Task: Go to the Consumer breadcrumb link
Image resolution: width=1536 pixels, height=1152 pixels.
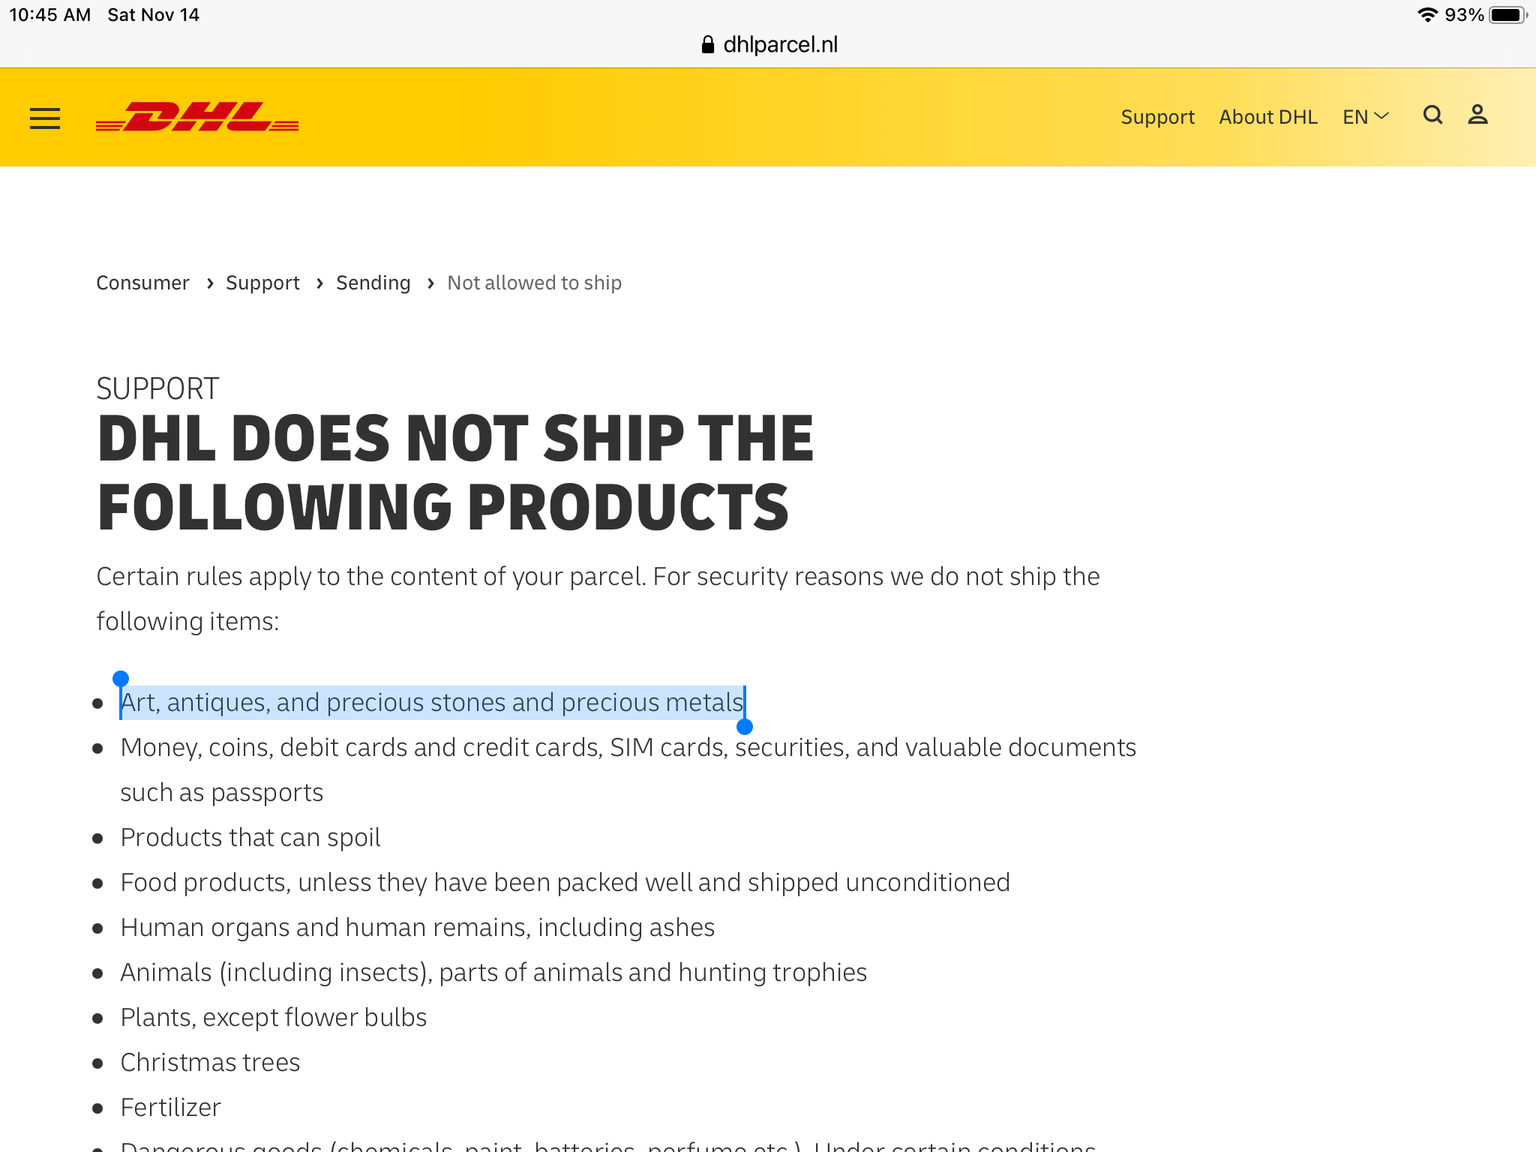Action: (x=143, y=283)
